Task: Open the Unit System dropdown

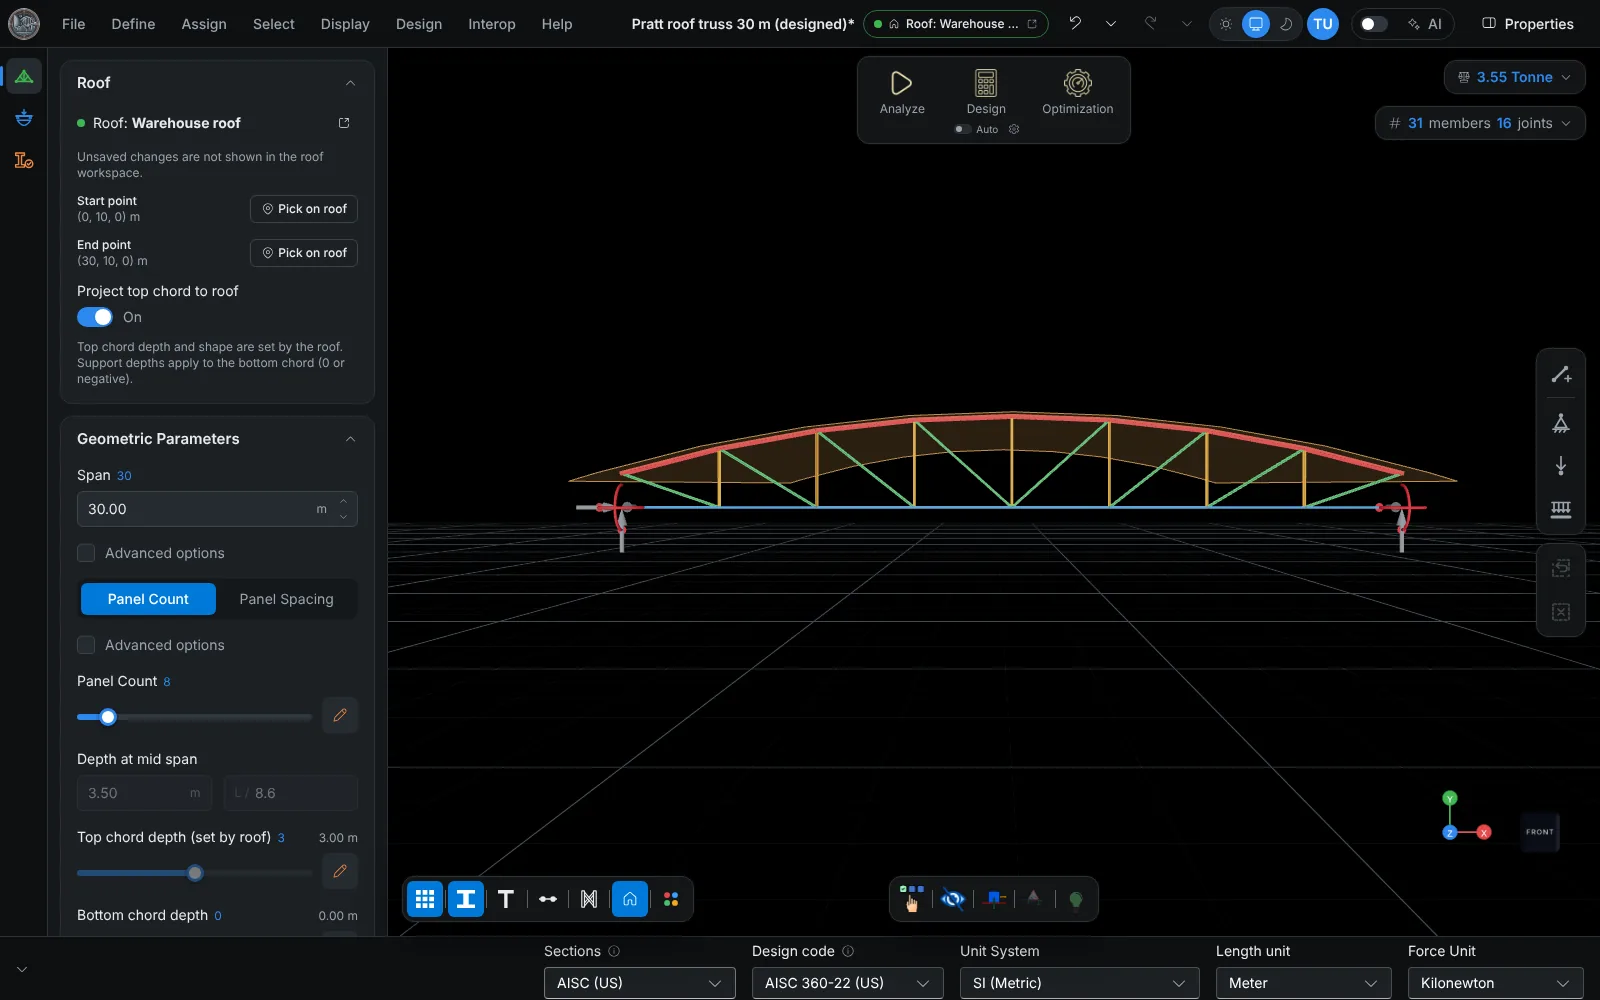Action: pos(1080,983)
